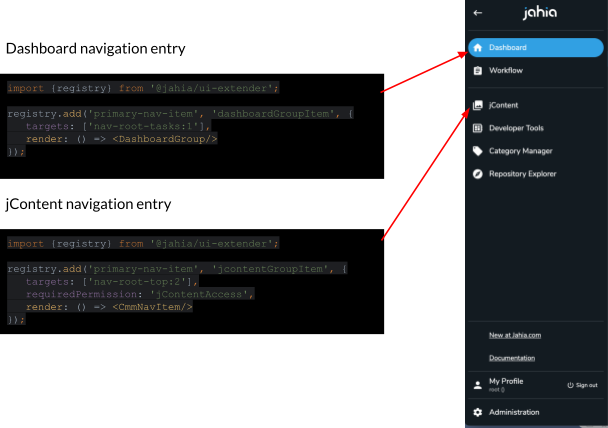Click the 'jContent navigation entry' heading
The image size is (608, 428).
point(88,204)
